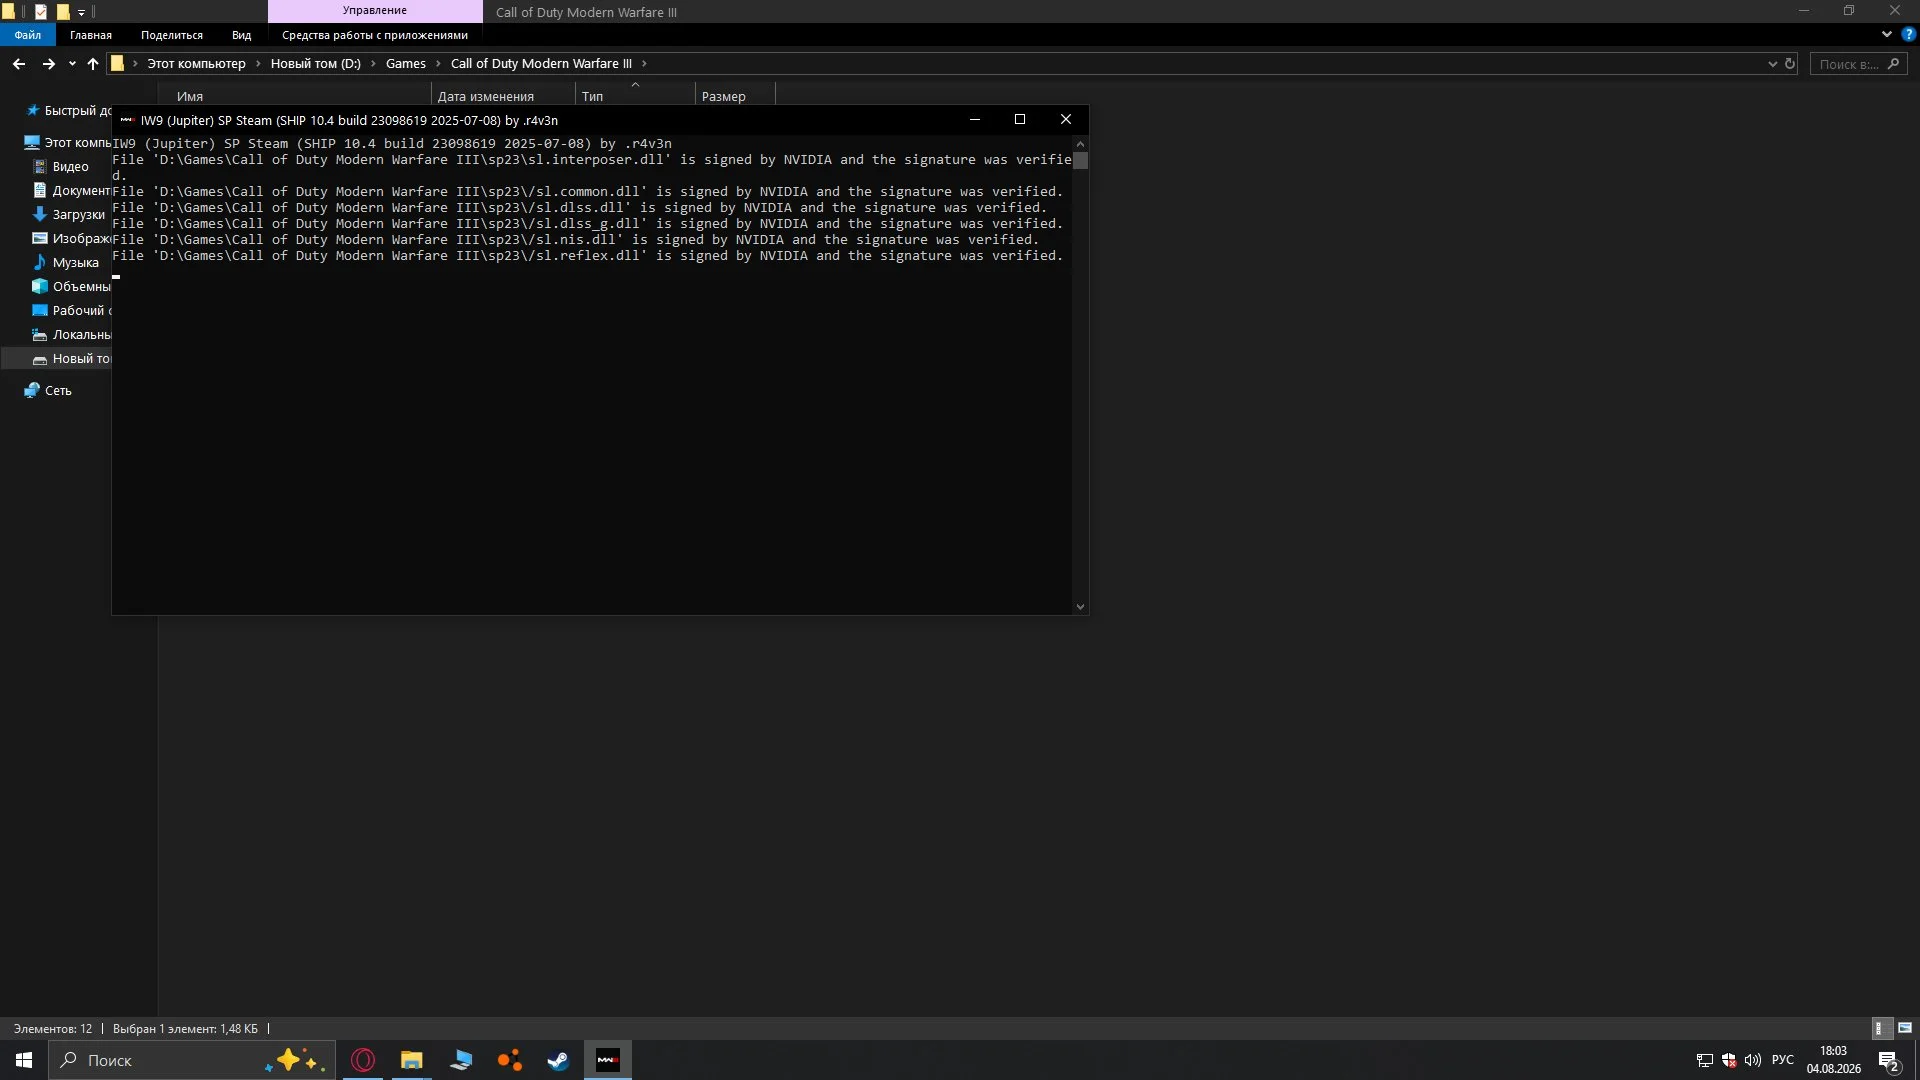Screen dimensions: 1920x1080
Task: Click New Folder icon in Quick Access Toolbar
Action: (x=63, y=12)
